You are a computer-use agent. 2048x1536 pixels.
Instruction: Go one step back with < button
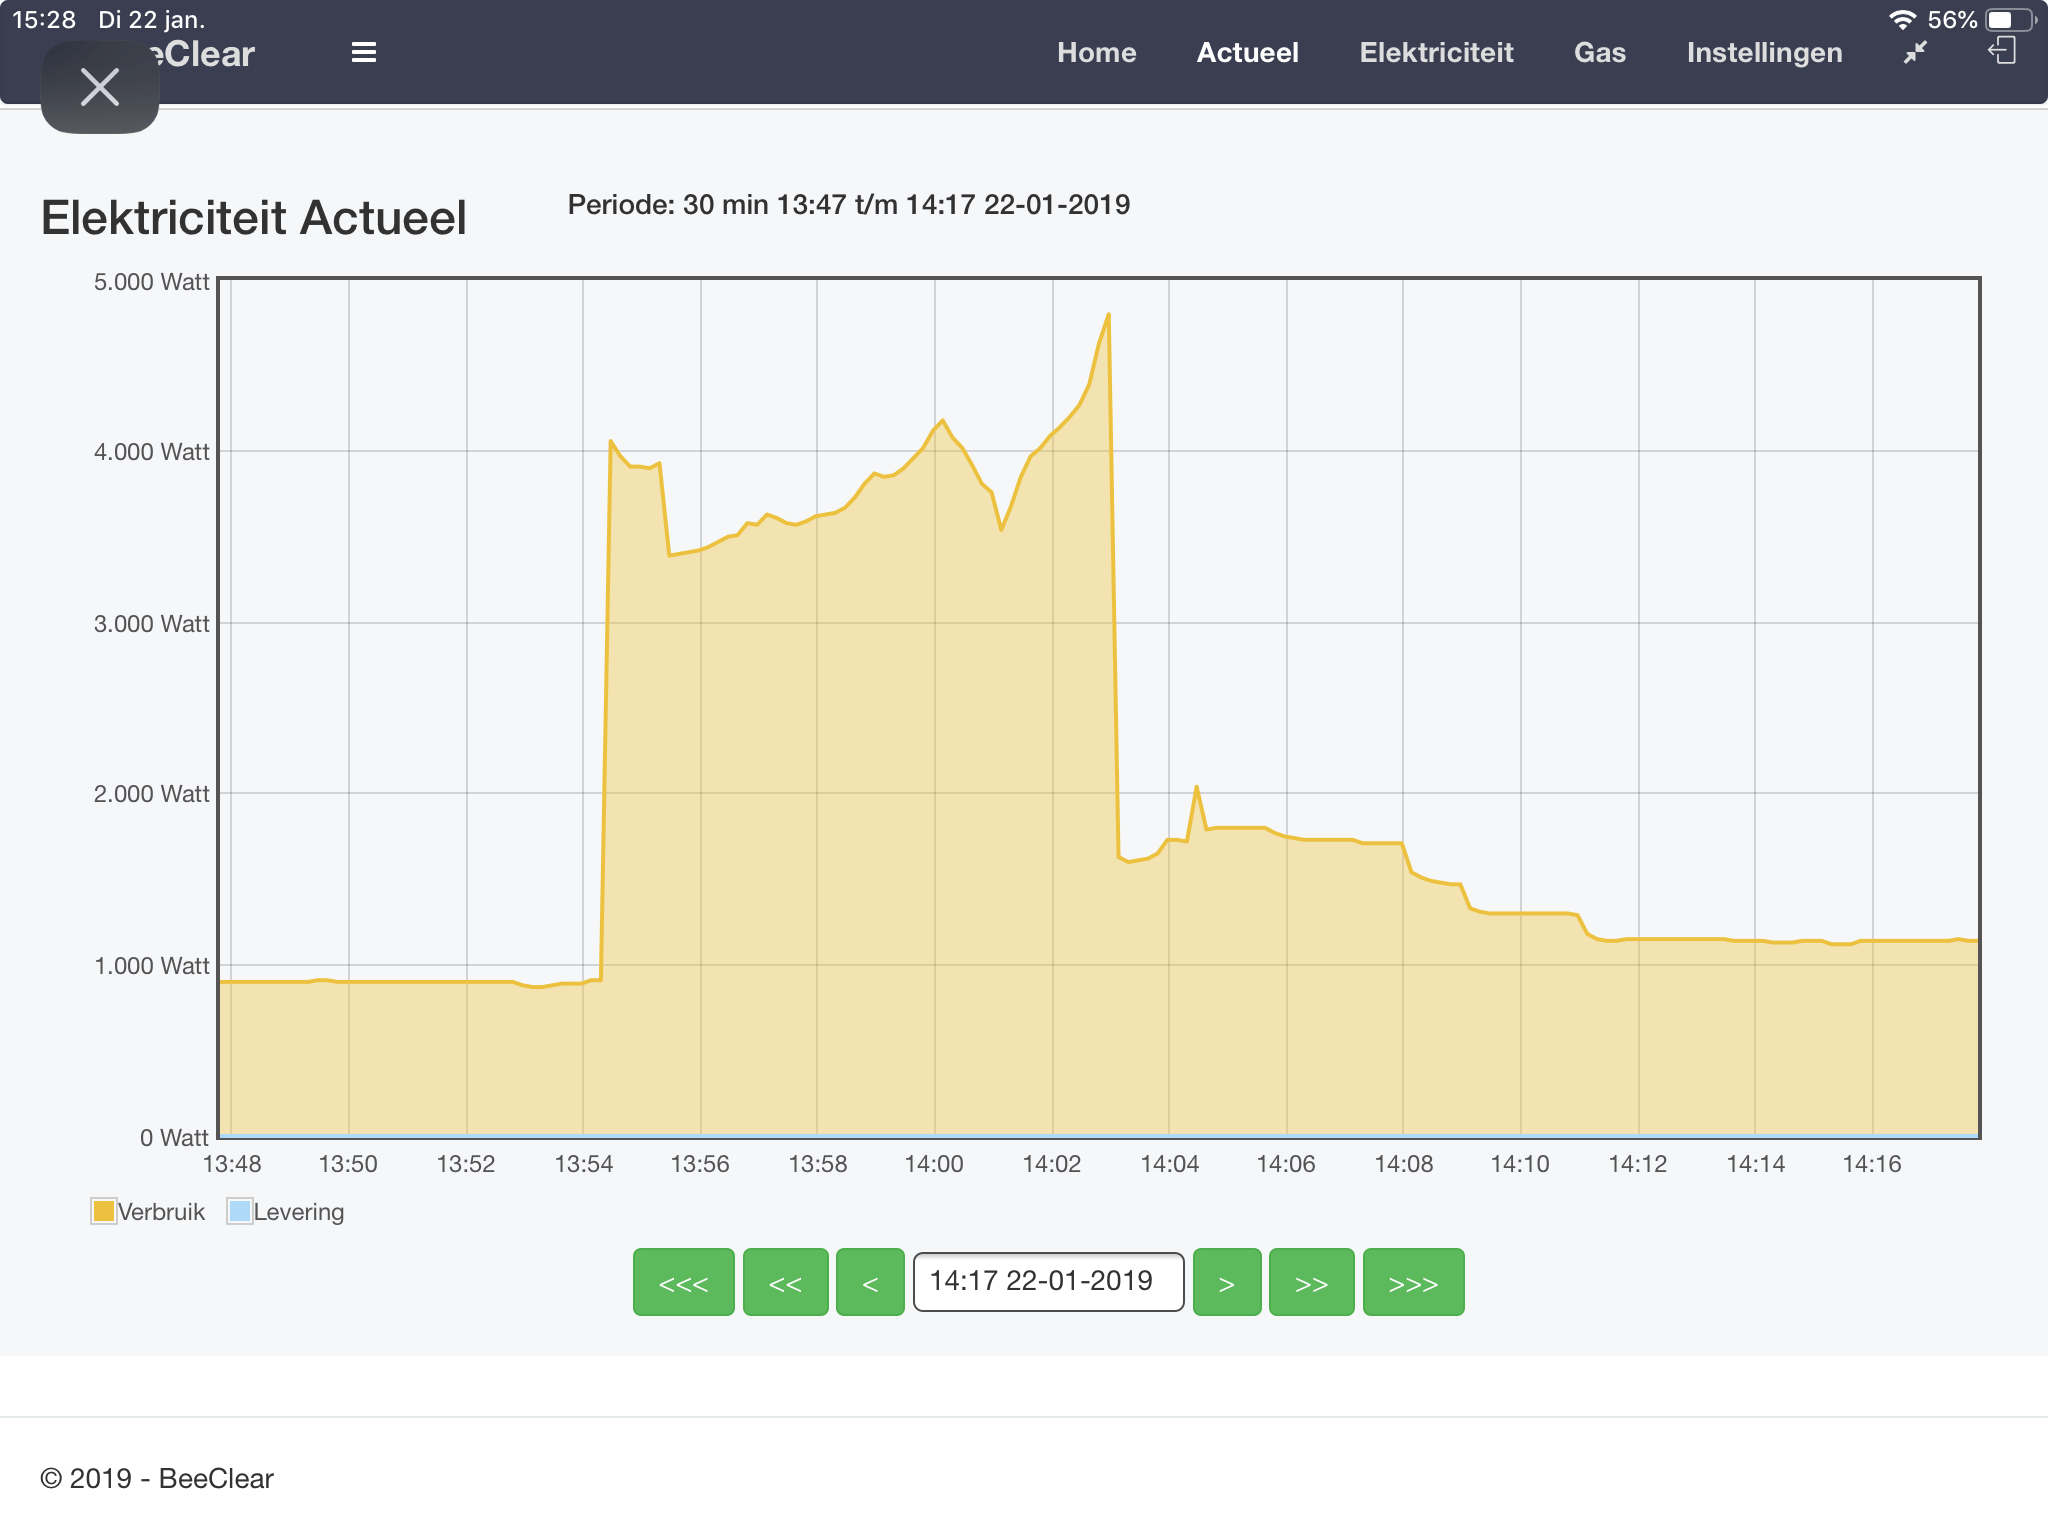coord(870,1282)
